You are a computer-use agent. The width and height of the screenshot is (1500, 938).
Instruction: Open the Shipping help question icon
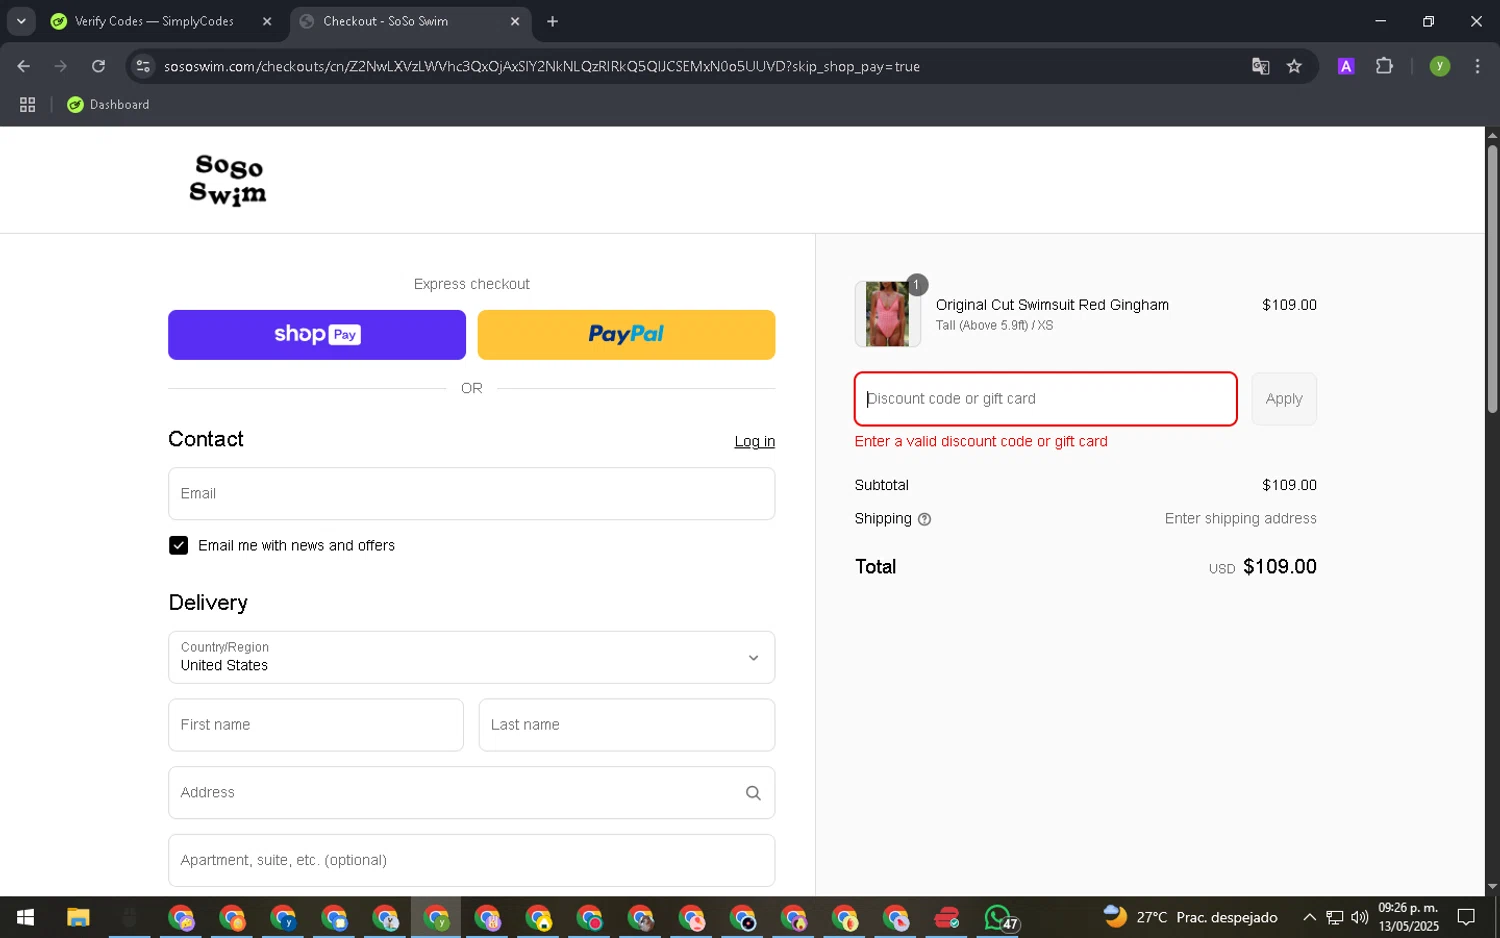[x=924, y=519]
